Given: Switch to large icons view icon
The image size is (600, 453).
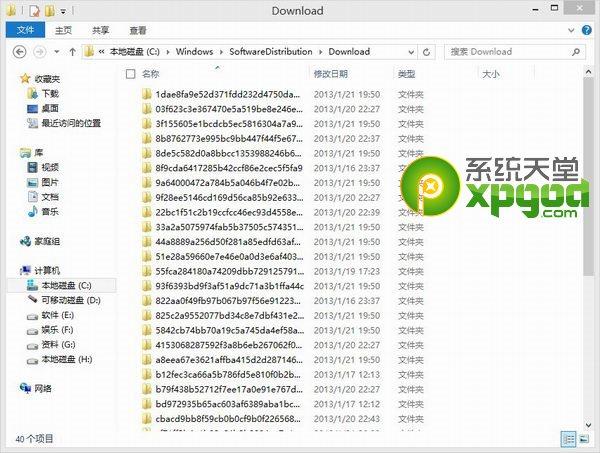Looking at the screenshot, I should [584, 439].
